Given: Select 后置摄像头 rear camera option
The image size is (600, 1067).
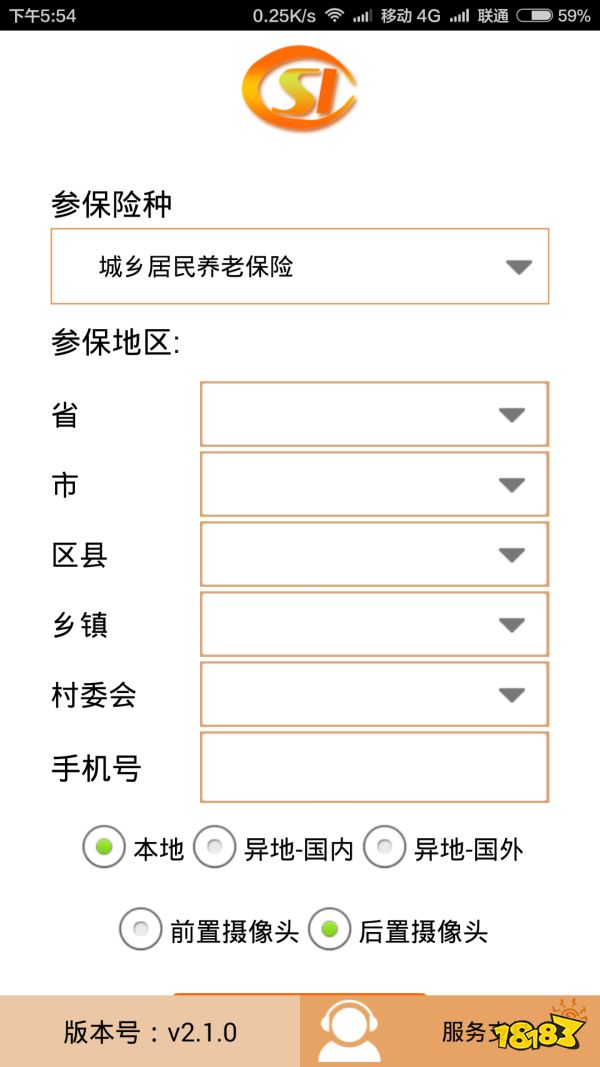Looking at the screenshot, I should coord(329,930).
